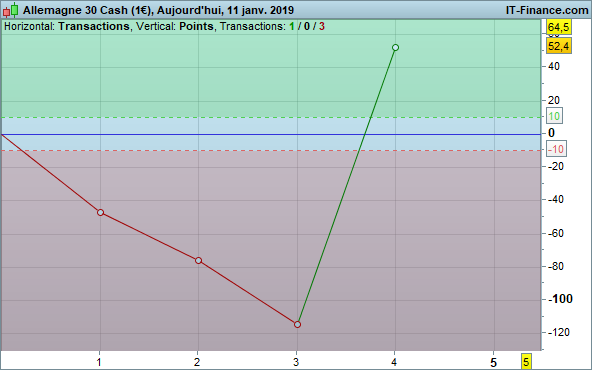Viewport: 592px width, 370px height.
Task: Click the 20 label on vertical axis
Action: coord(553,100)
